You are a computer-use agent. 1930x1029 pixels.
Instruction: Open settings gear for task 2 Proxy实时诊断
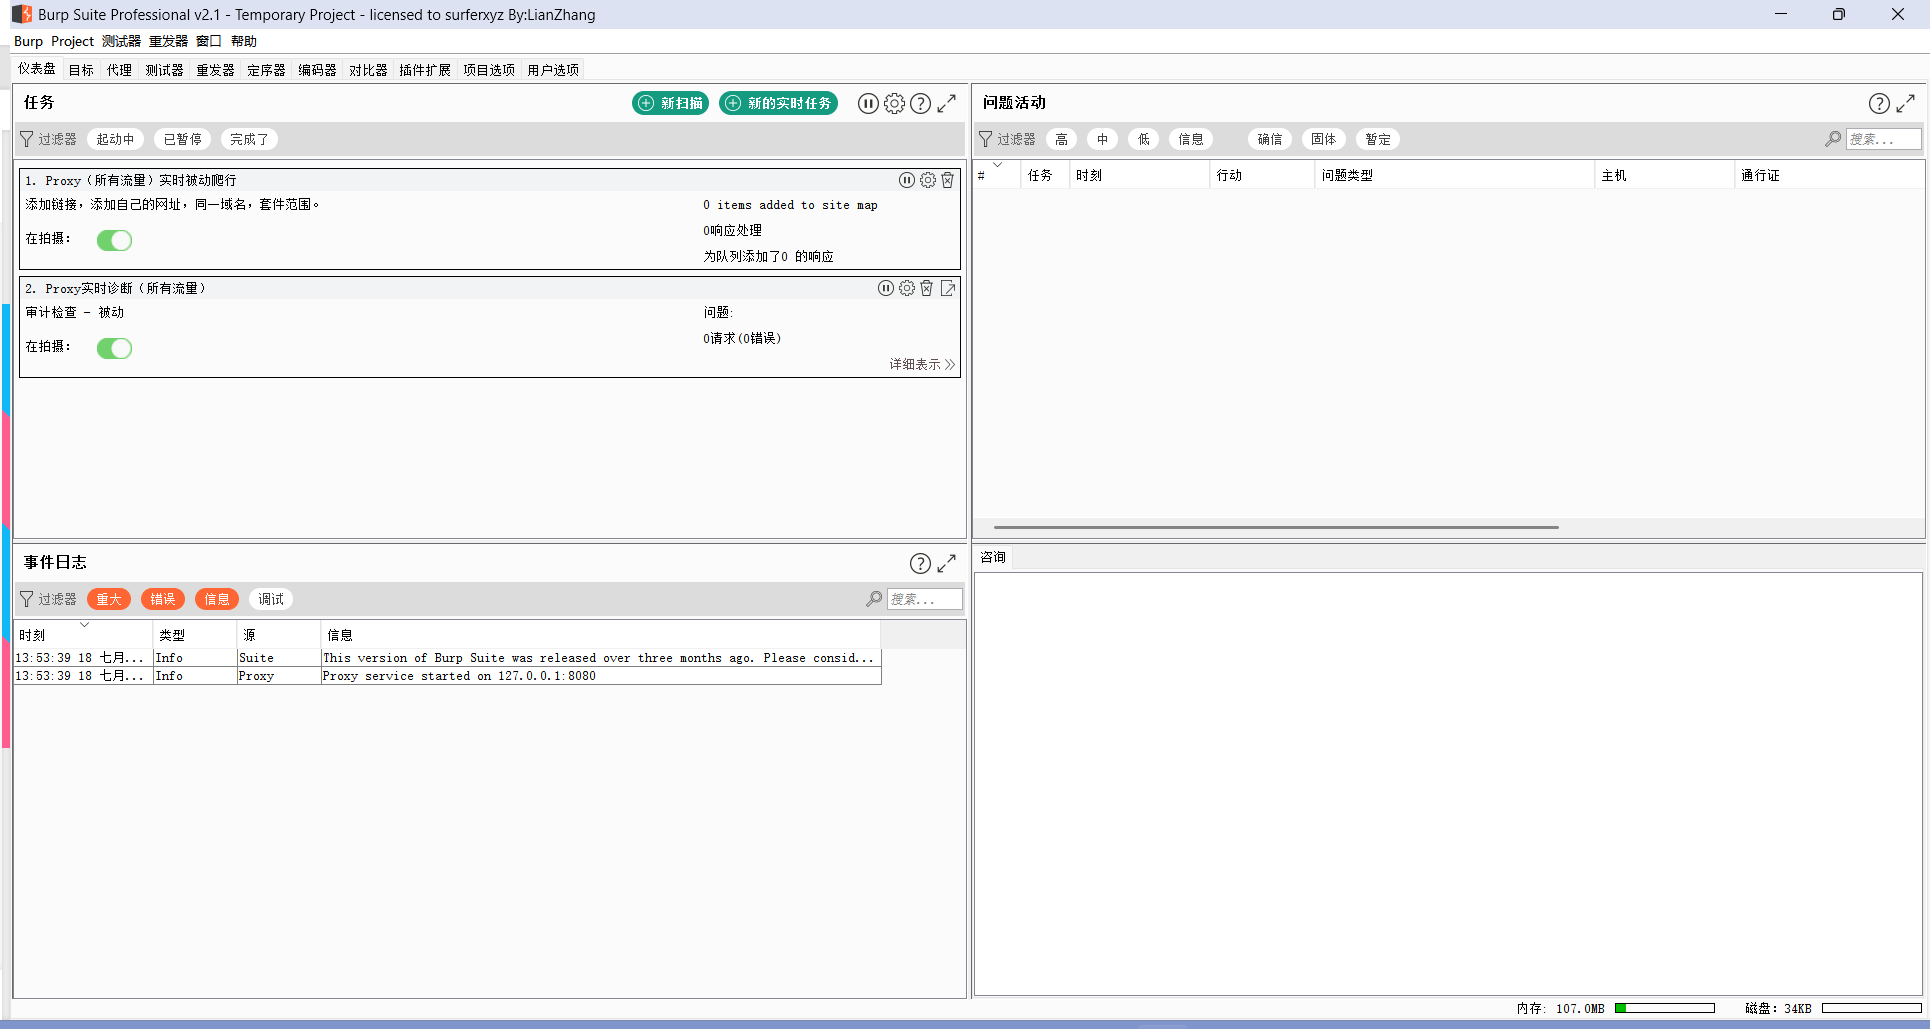click(906, 288)
